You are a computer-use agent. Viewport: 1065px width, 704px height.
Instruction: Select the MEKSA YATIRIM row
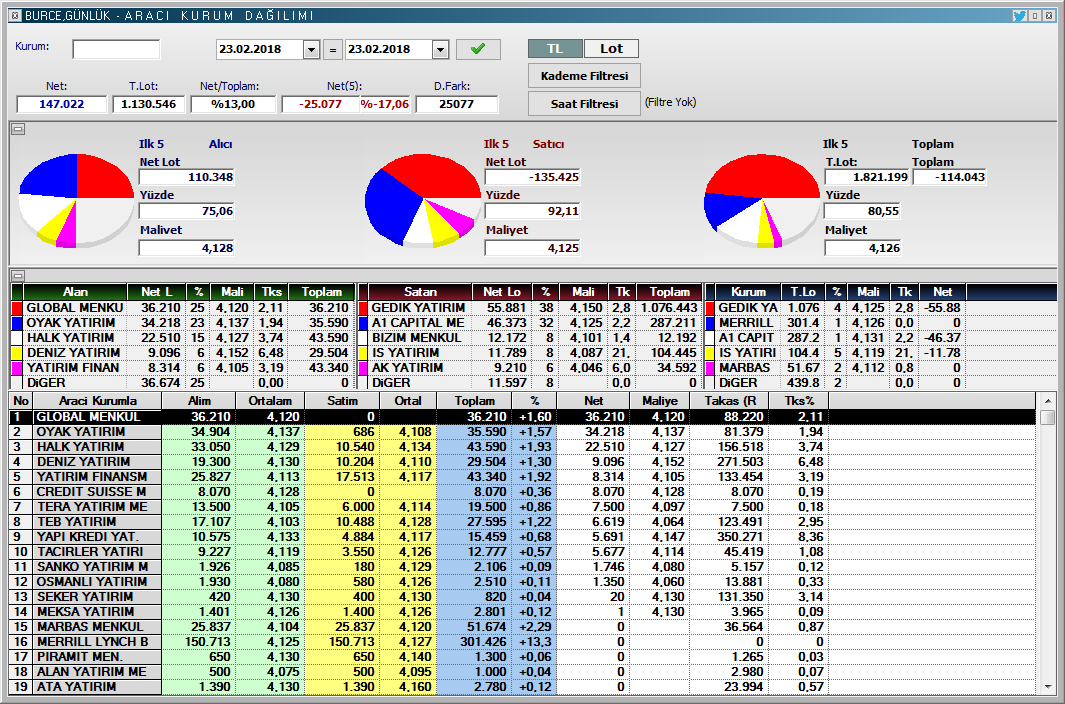pyautogui.click(x=523, y=611)
